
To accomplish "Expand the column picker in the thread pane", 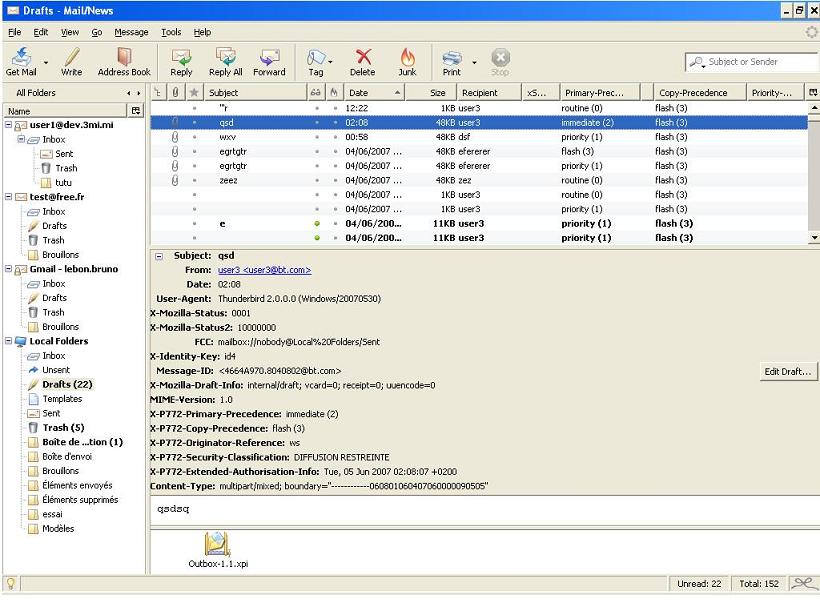I will click(812, 91).
